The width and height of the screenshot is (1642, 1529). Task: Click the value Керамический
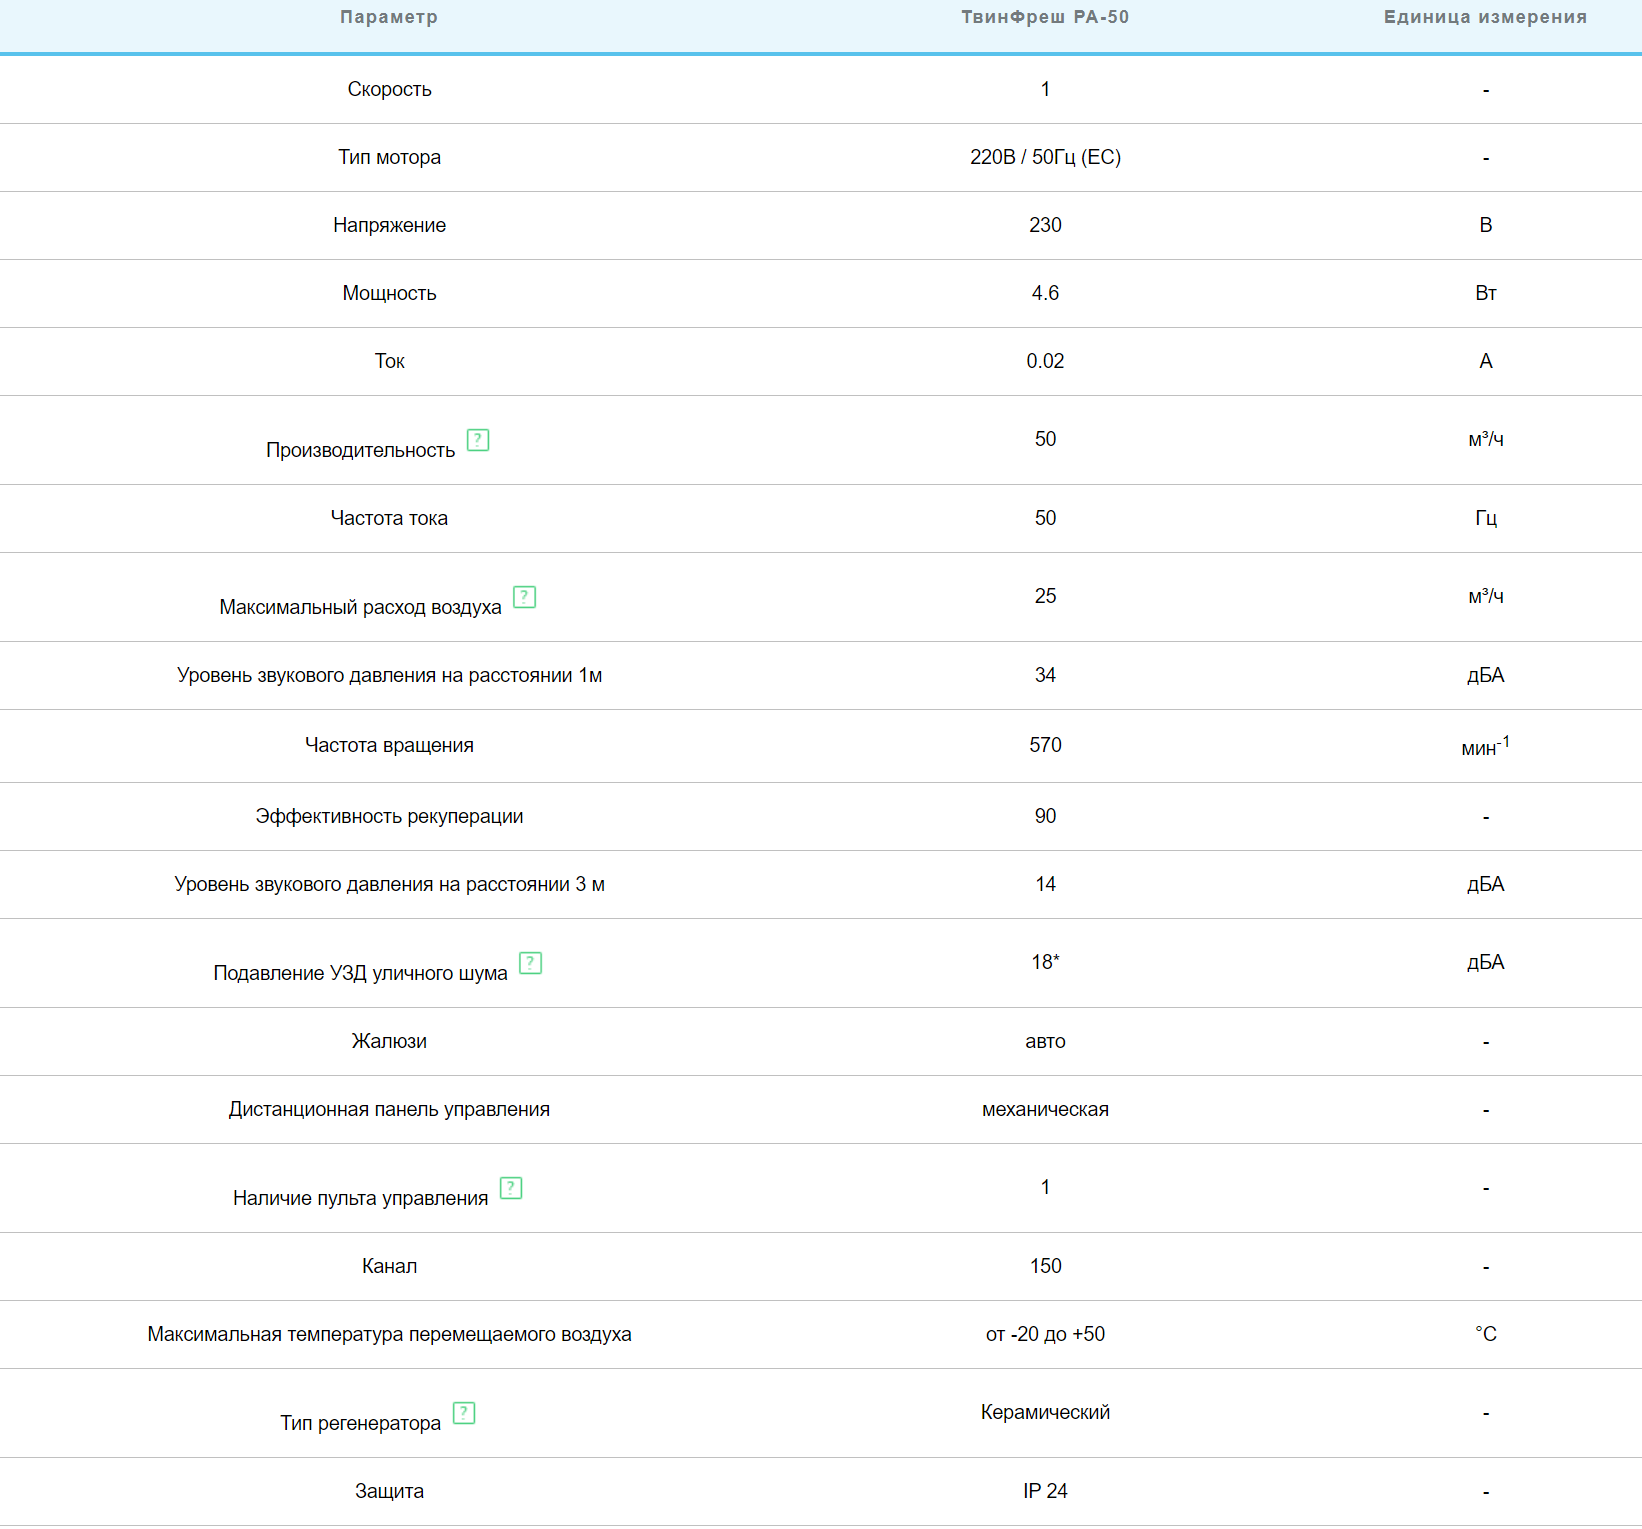(1045, 1412)
